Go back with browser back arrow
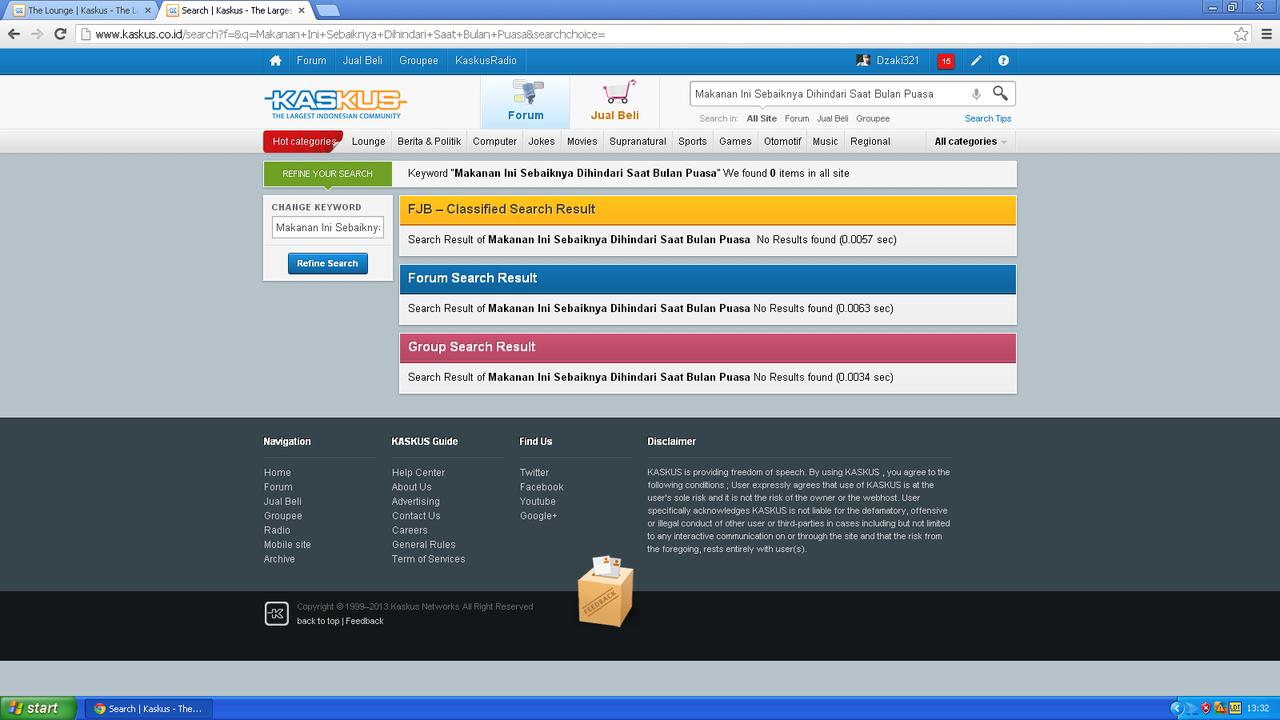Screen dimensions: 1280x720 click(x=14, y=34)
